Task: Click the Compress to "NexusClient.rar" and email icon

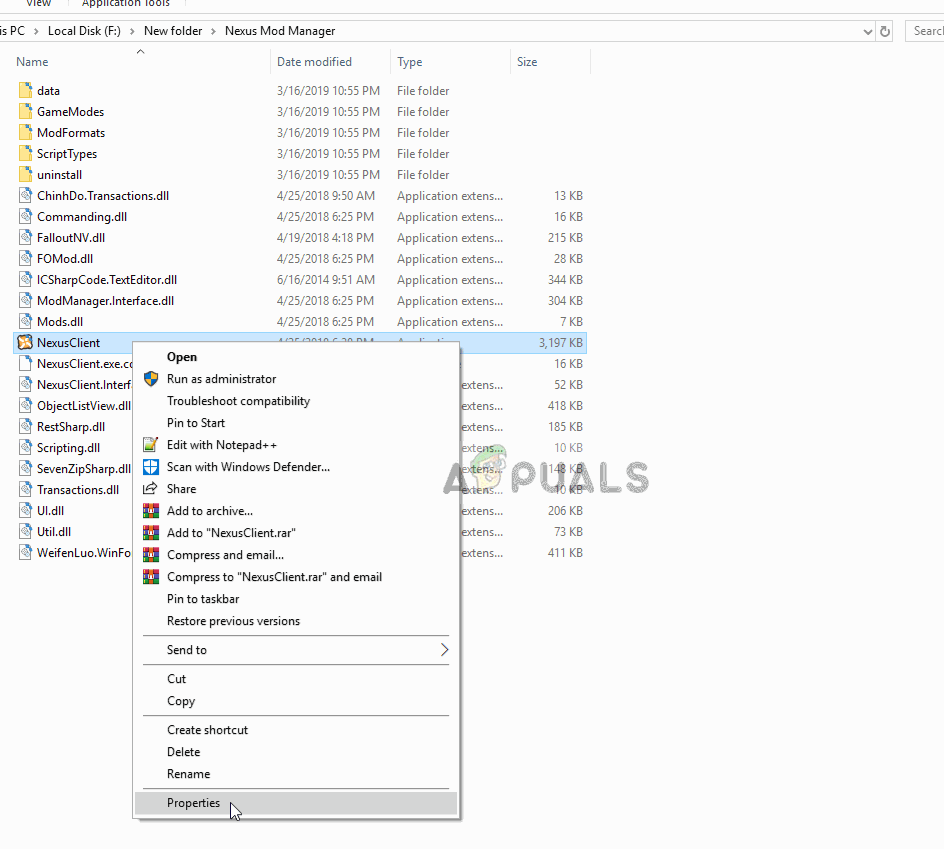Action: [x=151, y=577]
